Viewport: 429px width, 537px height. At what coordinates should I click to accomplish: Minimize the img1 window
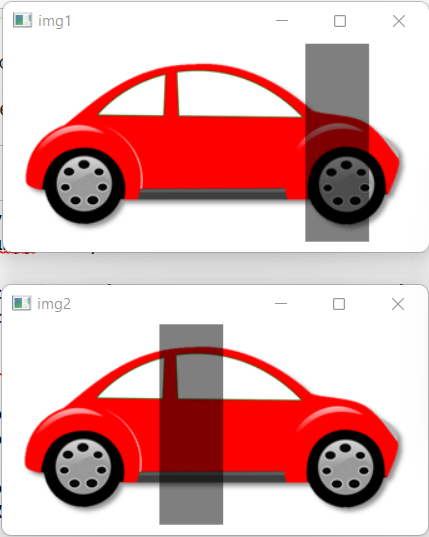(282, 21)
